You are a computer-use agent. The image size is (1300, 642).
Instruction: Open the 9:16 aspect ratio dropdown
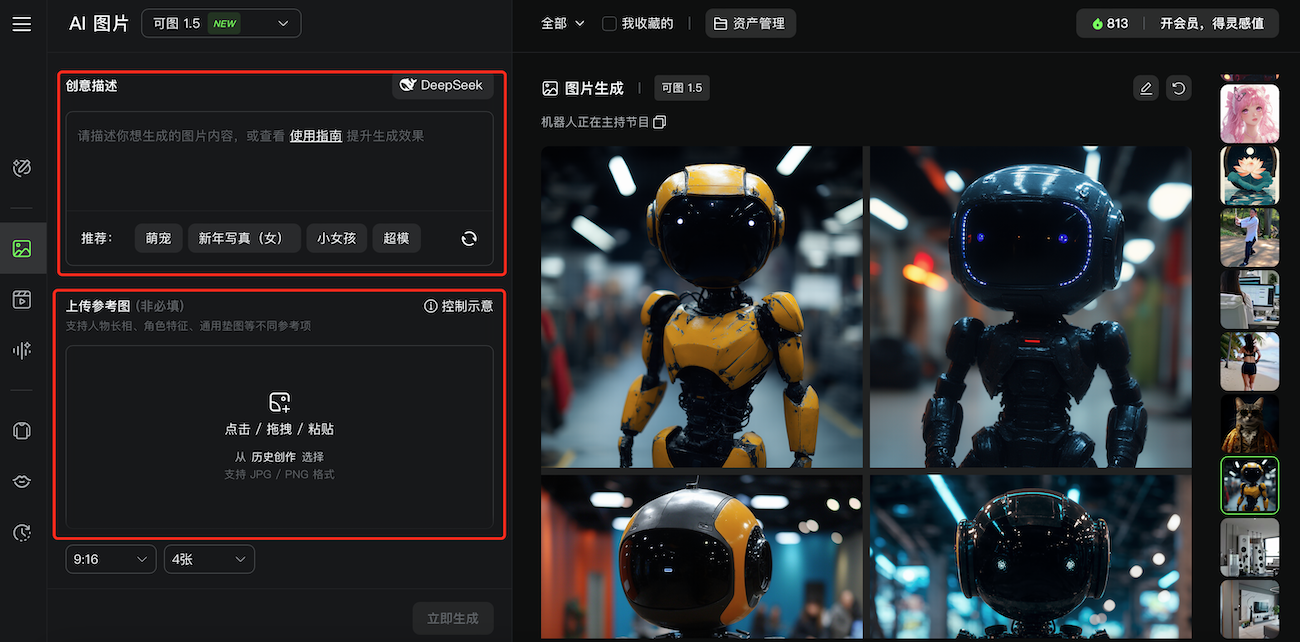(111, 559)
